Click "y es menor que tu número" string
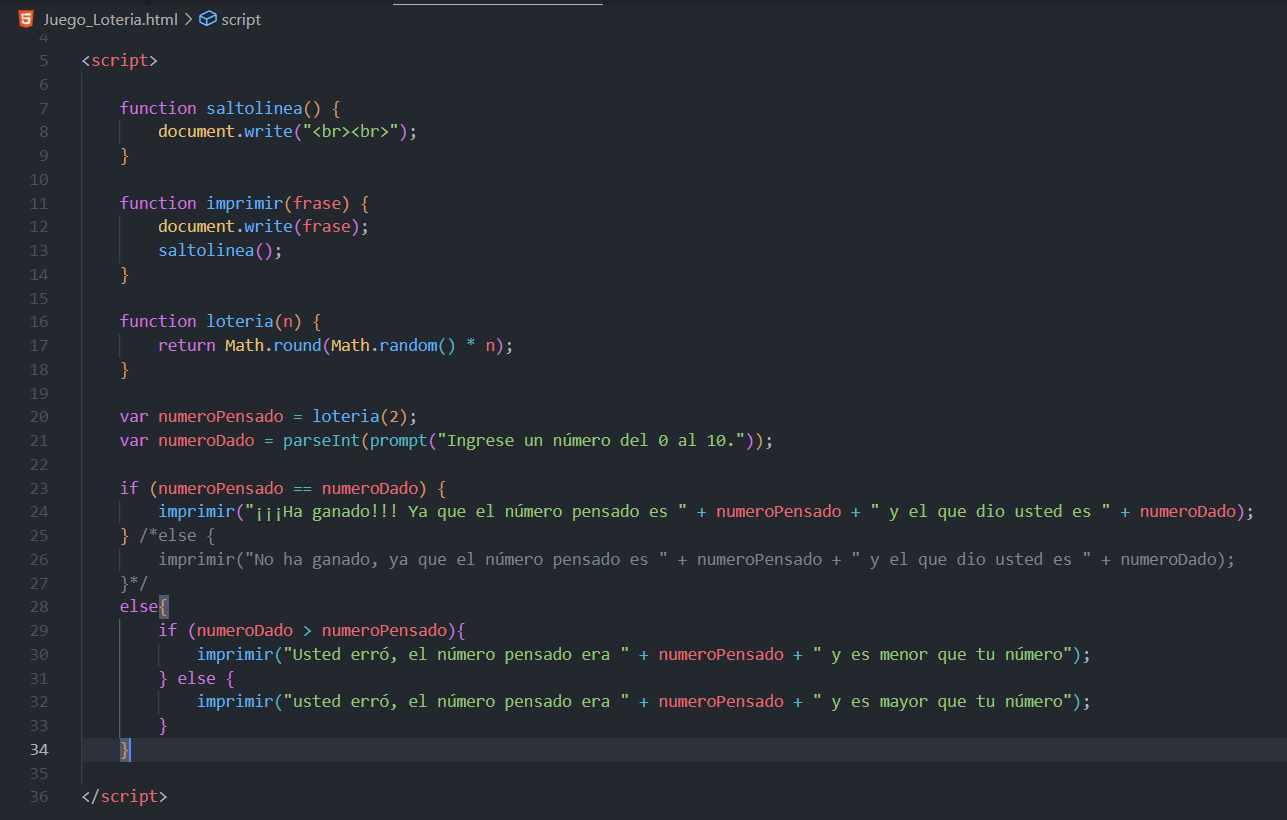Image resolution: width=1287 pixels, height=820 pixels. pos(942,655)
